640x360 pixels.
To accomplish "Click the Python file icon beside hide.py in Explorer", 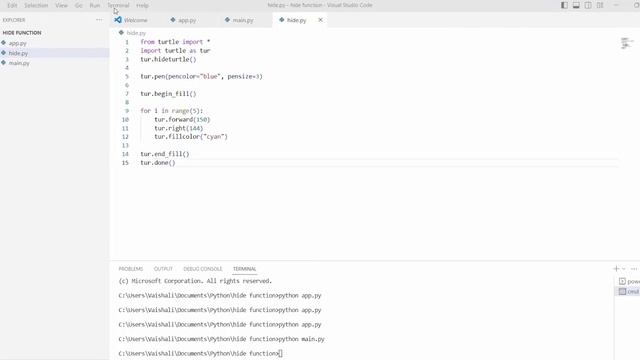I will click(4, 53).
